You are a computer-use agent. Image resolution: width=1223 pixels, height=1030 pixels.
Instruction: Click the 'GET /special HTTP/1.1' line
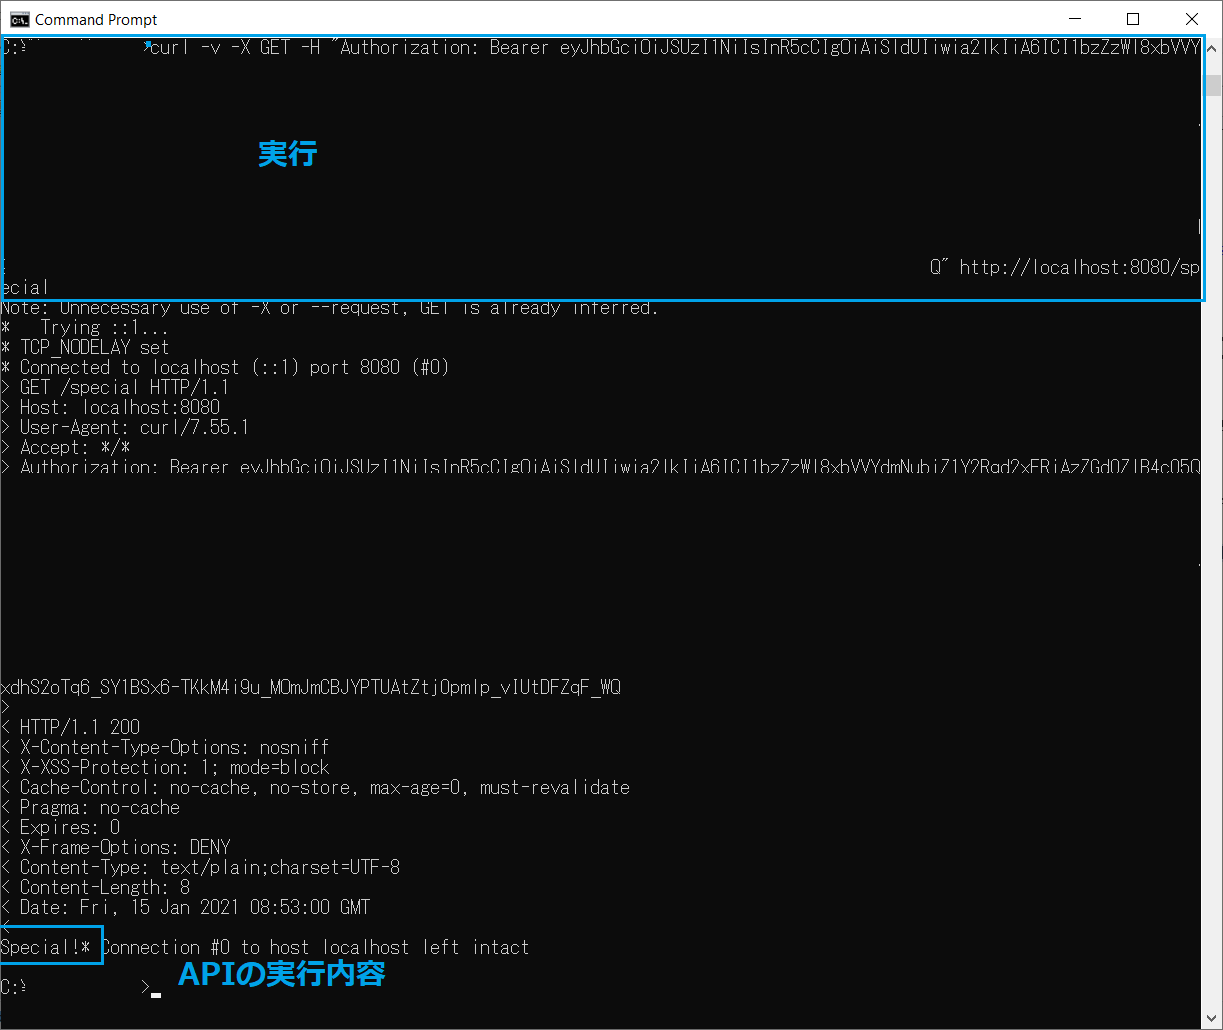coord(115,387)
